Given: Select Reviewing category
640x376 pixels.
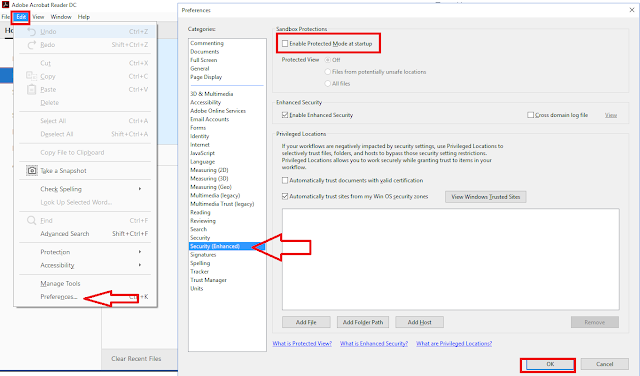Looking at the screenshot, I should coord(203,221).
